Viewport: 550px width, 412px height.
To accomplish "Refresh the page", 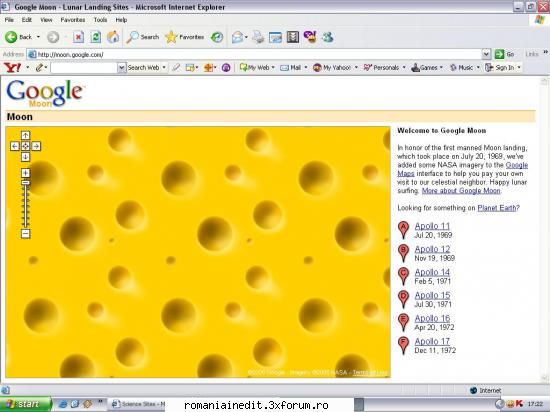I will 95,37.
